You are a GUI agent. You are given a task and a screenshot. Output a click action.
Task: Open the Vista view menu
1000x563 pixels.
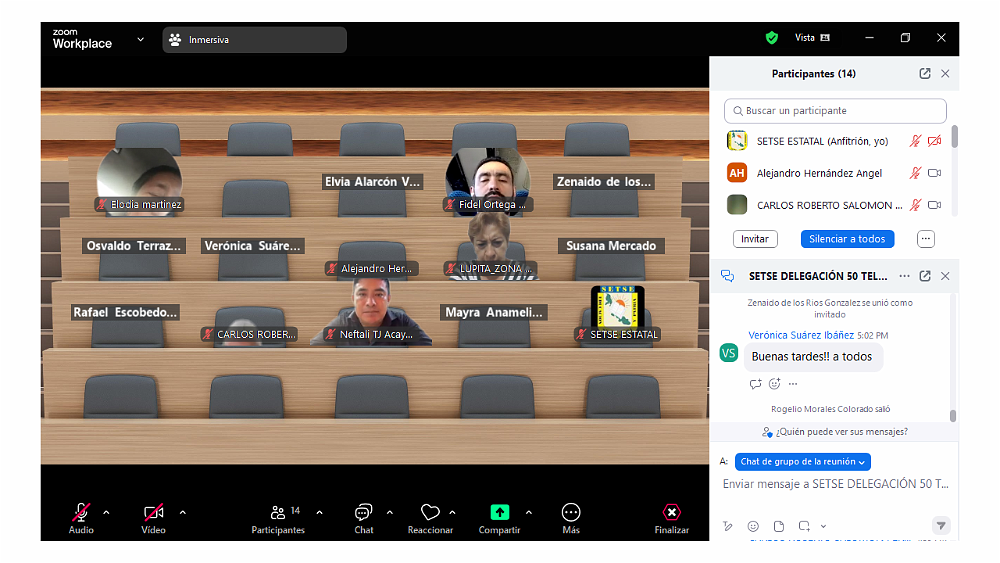pos(812,38)
